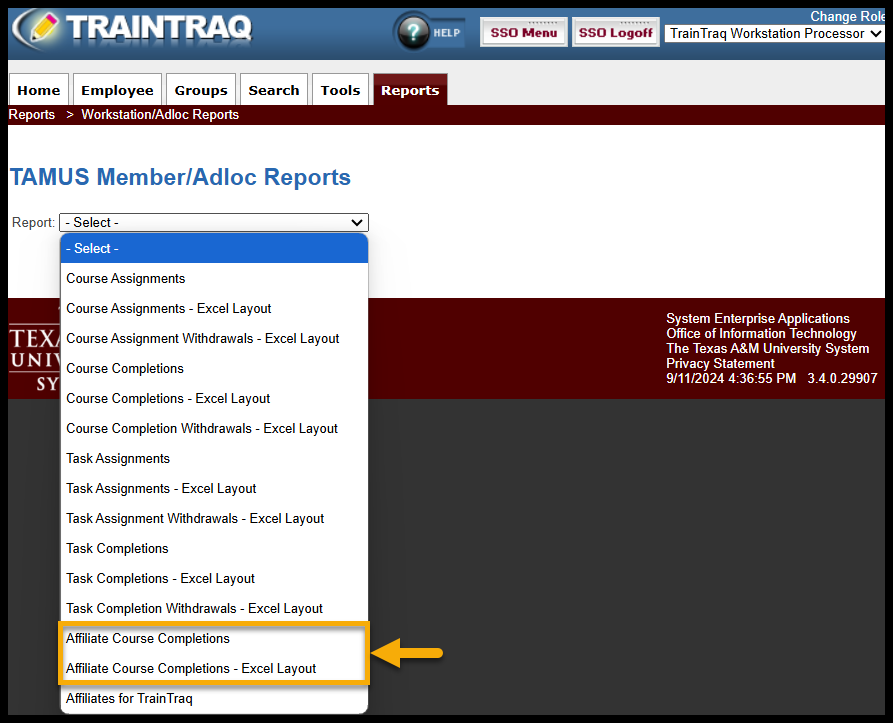Click the Reports breadcrumb link
The height and width of the screenshot is (723, 893).
[32, 114]
